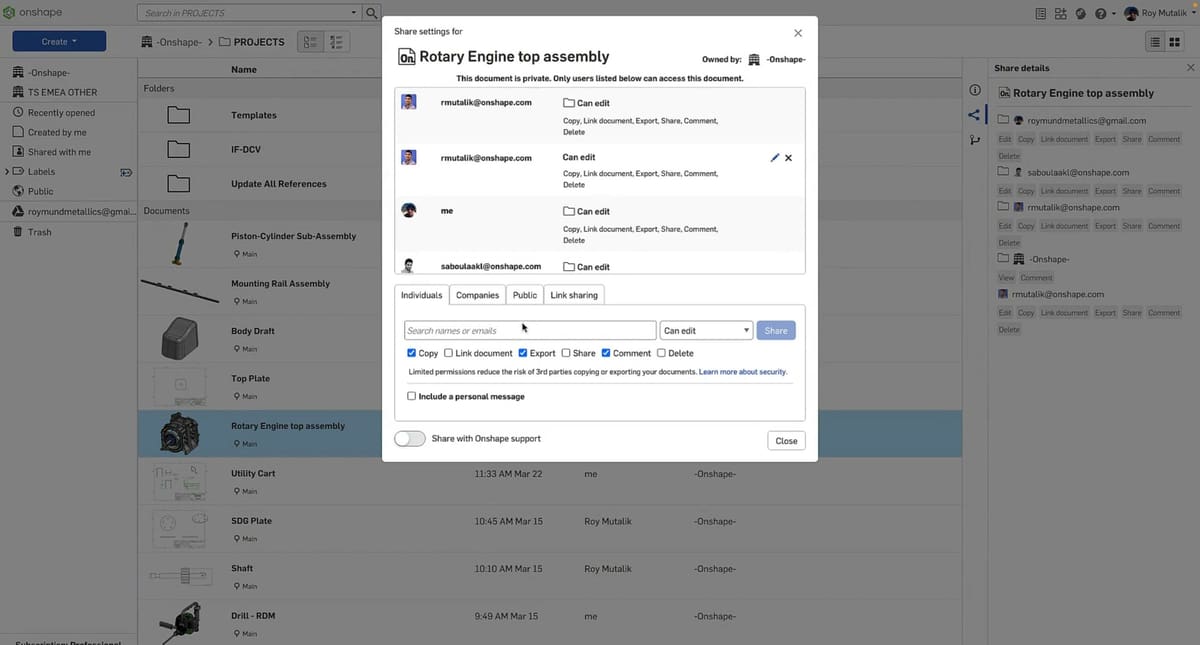Screen dimensions: 1200x645
Task: Open the Learning Center icon in top bar
Action: 1081,14
